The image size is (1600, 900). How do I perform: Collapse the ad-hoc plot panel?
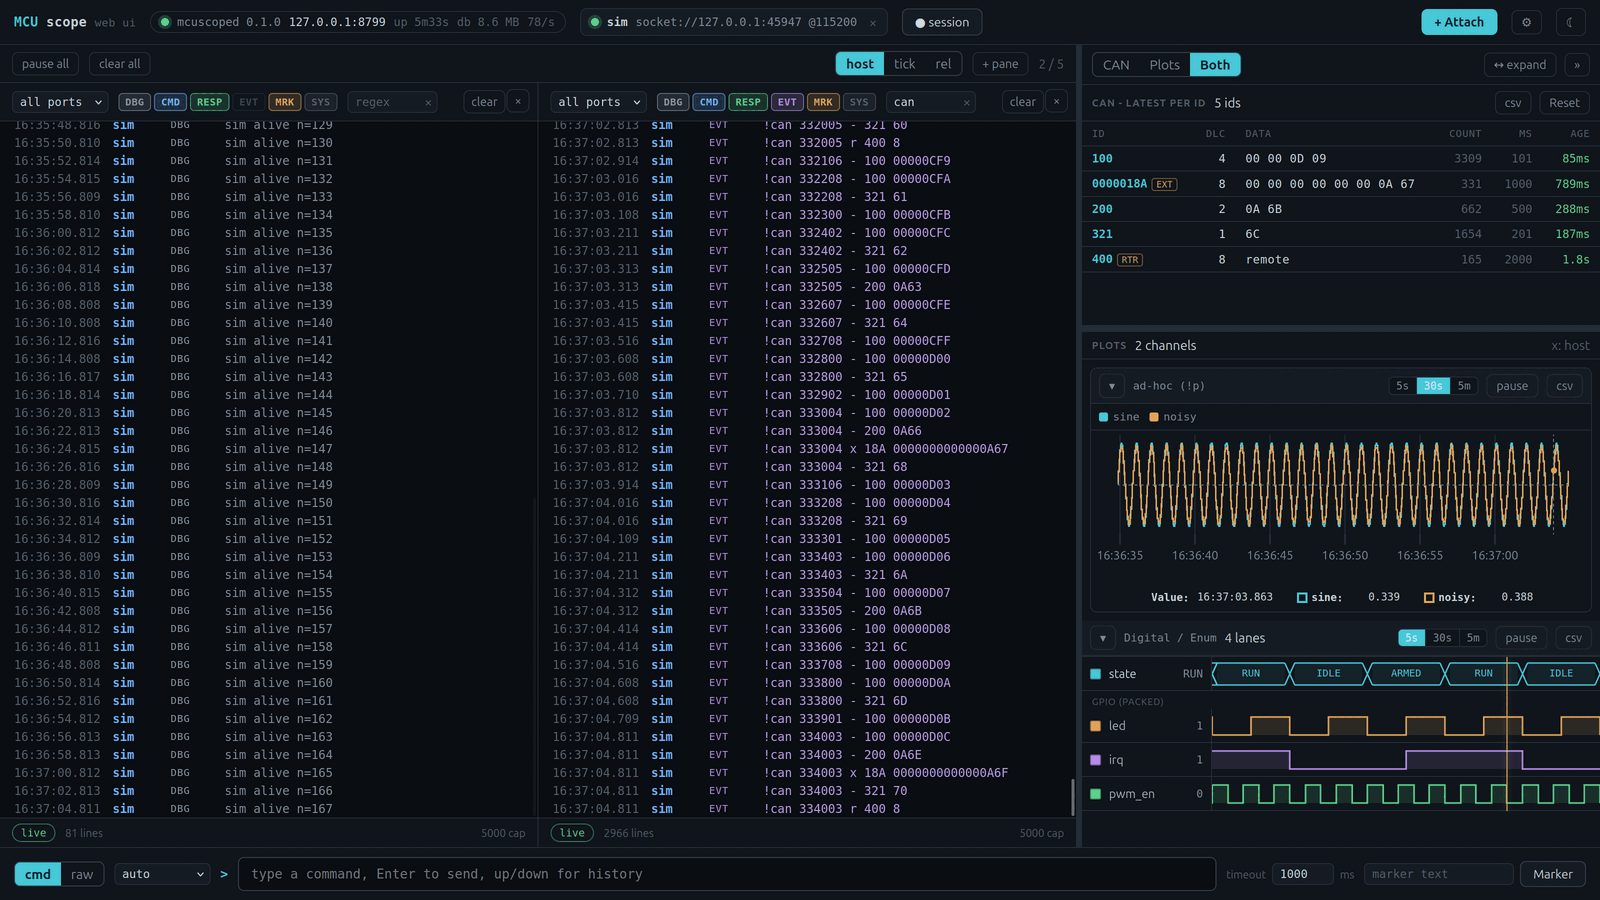tap(1112, 386)
